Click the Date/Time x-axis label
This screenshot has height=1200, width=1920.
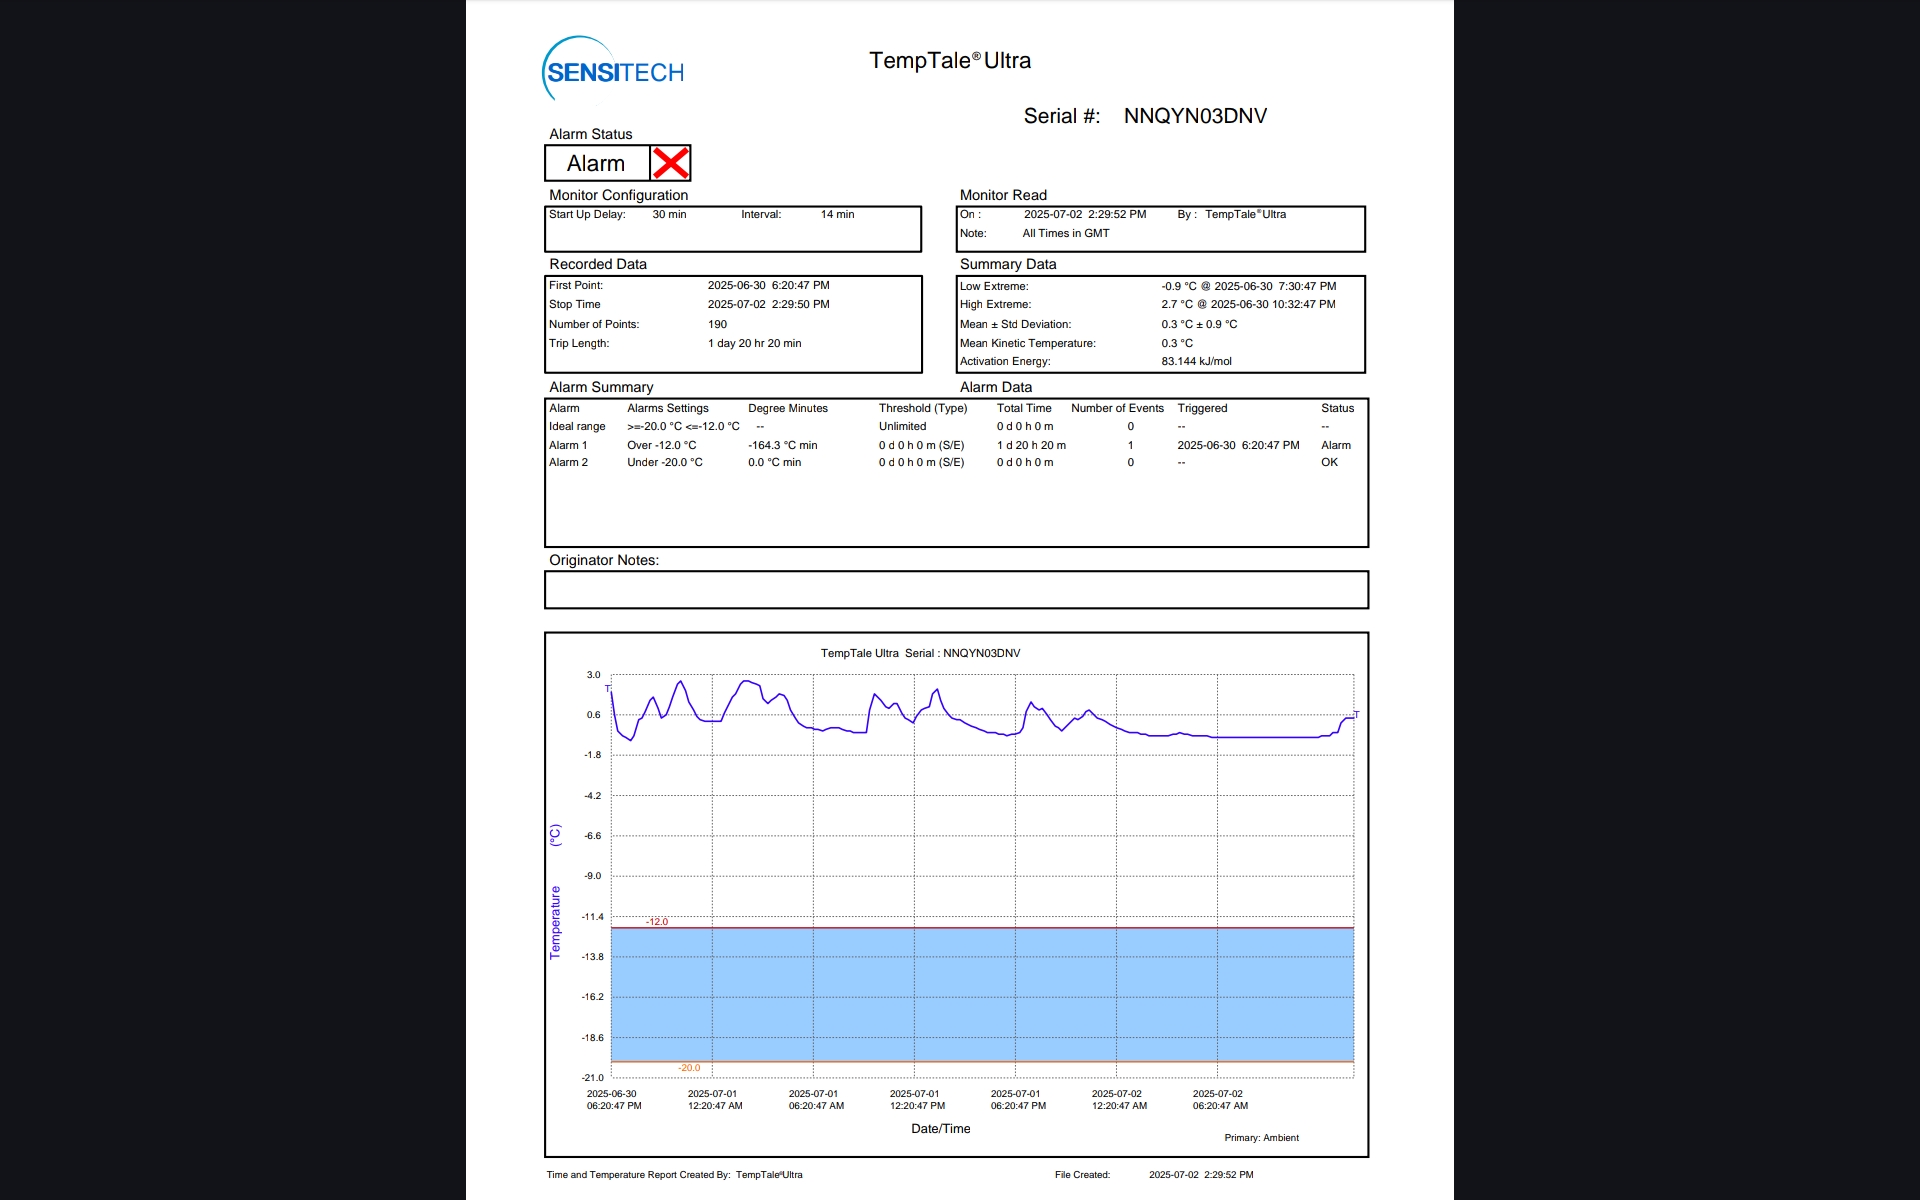click(940, 1129)
